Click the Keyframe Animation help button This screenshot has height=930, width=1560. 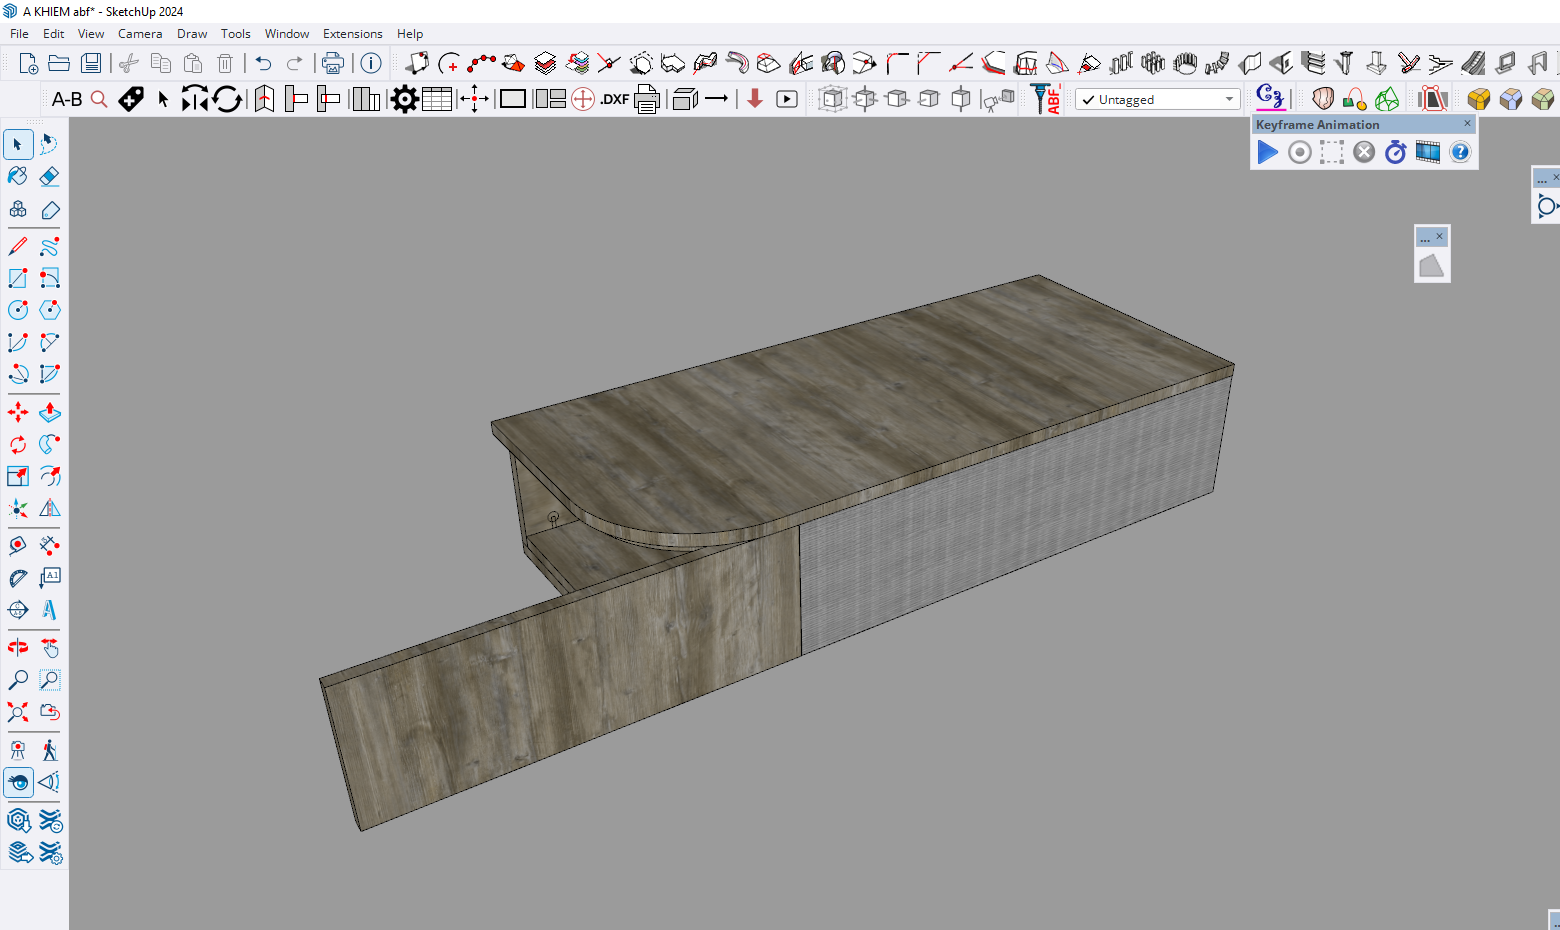[1460, 152]
